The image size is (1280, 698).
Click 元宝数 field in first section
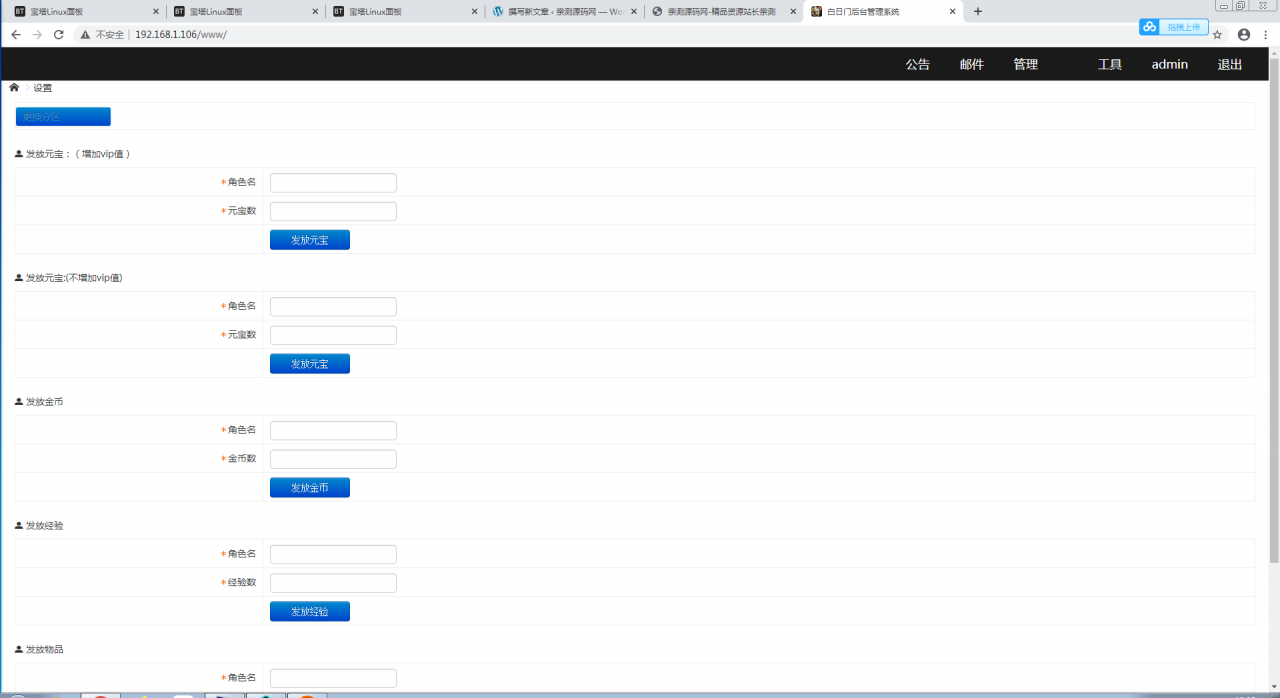(x=333, y=211)
